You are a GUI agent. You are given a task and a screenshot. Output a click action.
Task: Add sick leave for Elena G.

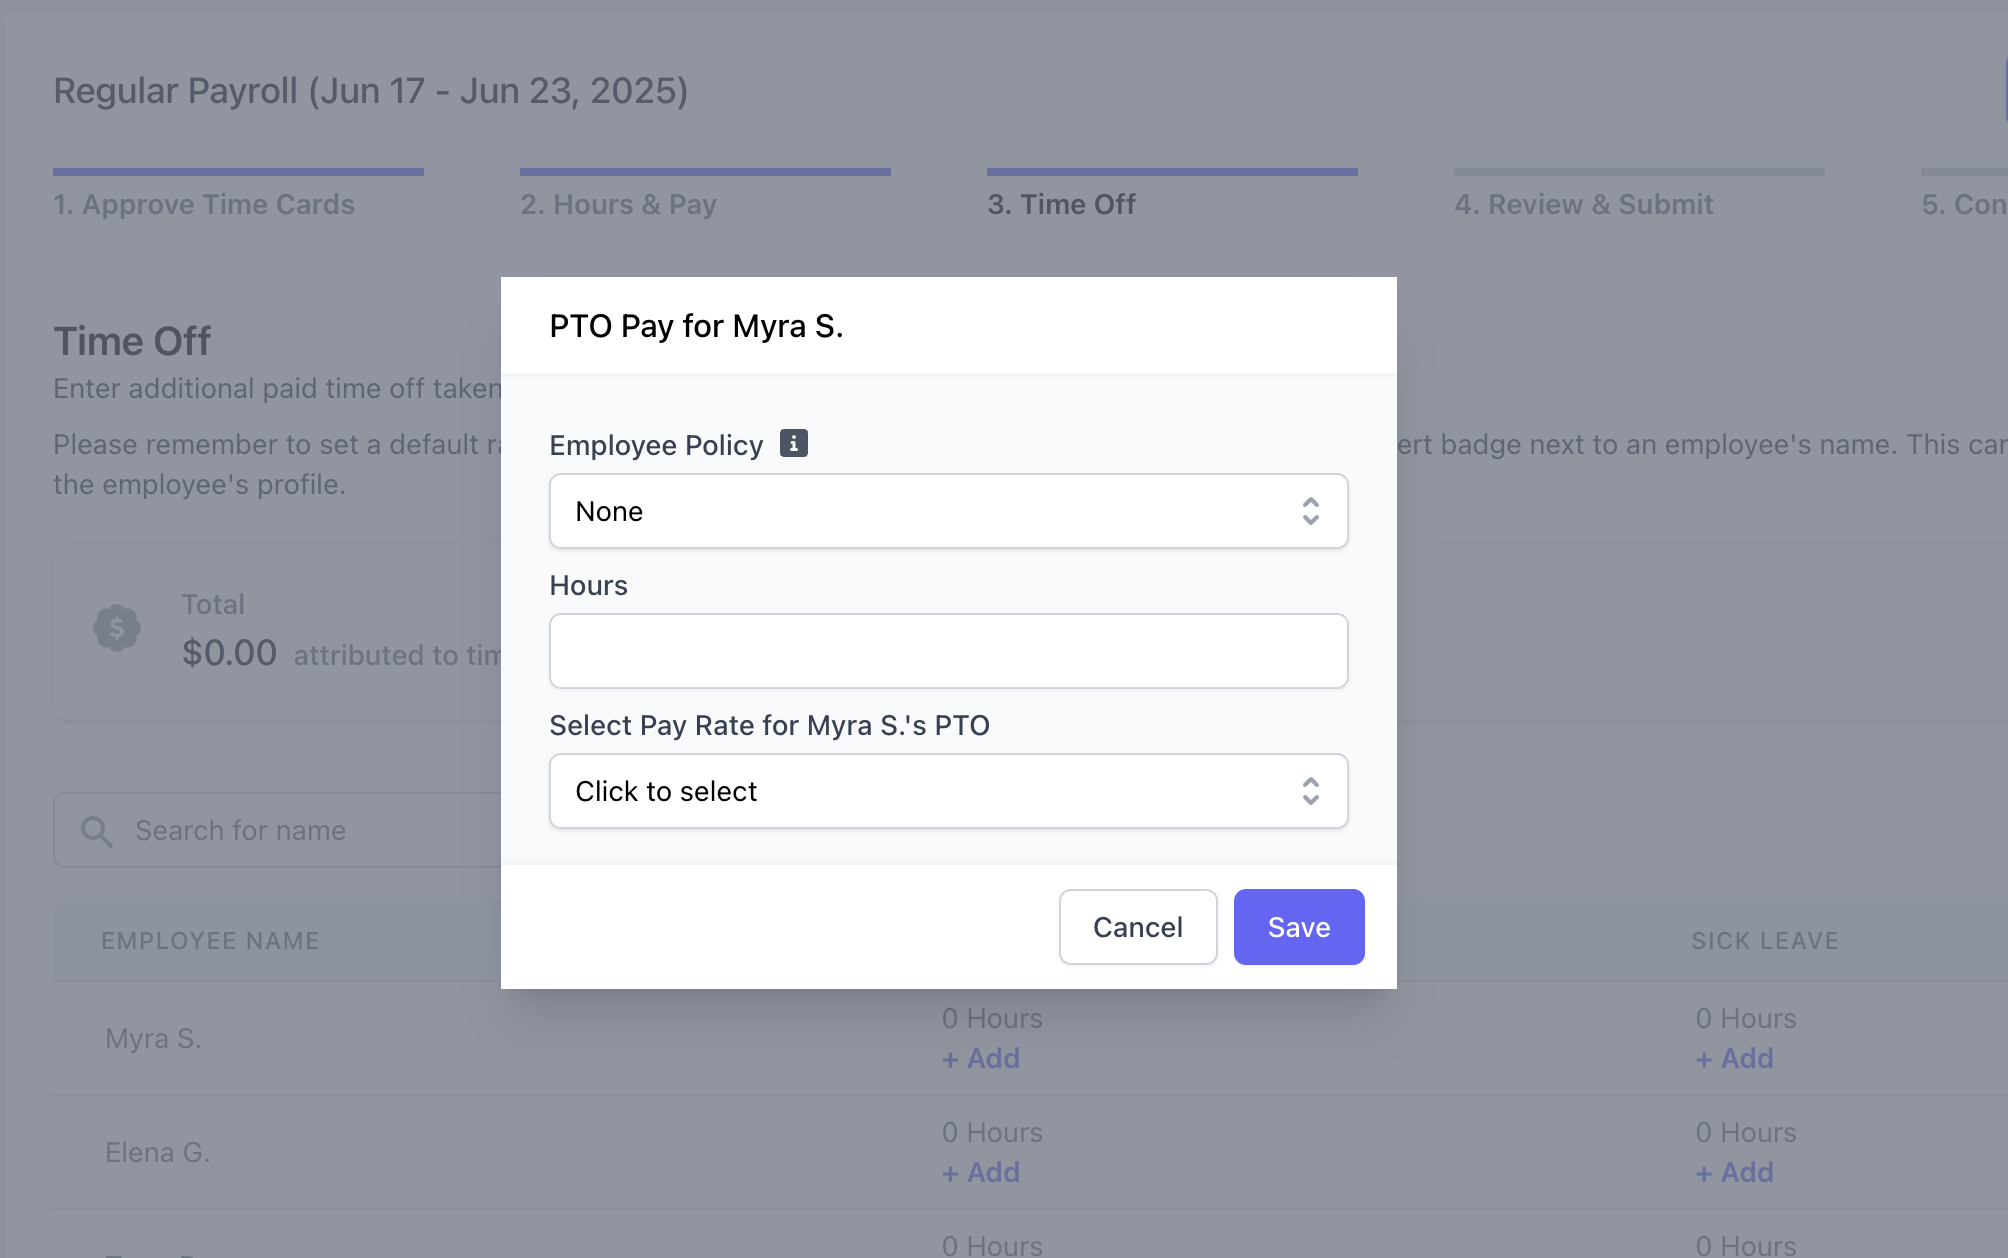(x=1735, y=1172)
